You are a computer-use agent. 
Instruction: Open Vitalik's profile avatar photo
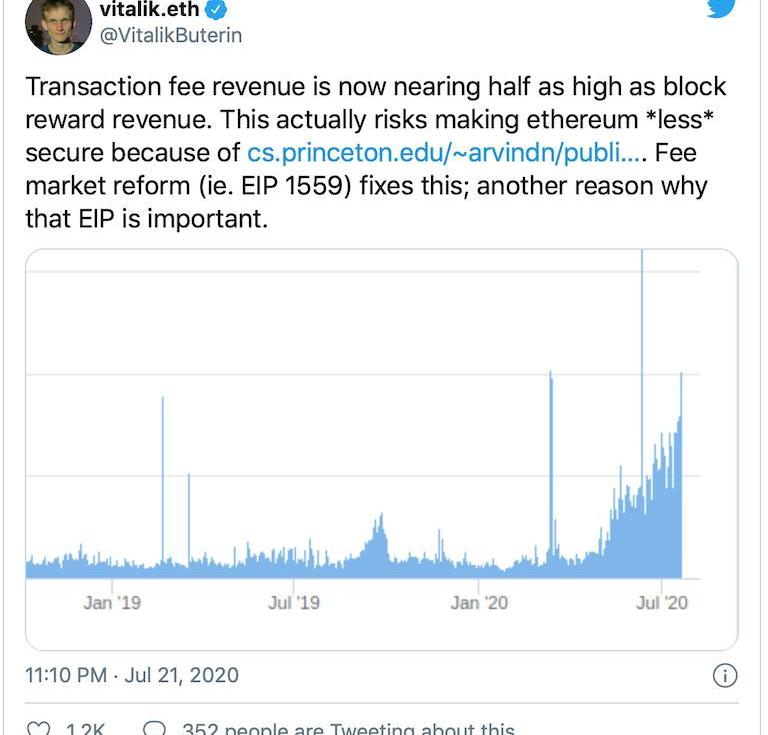point(58,24)
